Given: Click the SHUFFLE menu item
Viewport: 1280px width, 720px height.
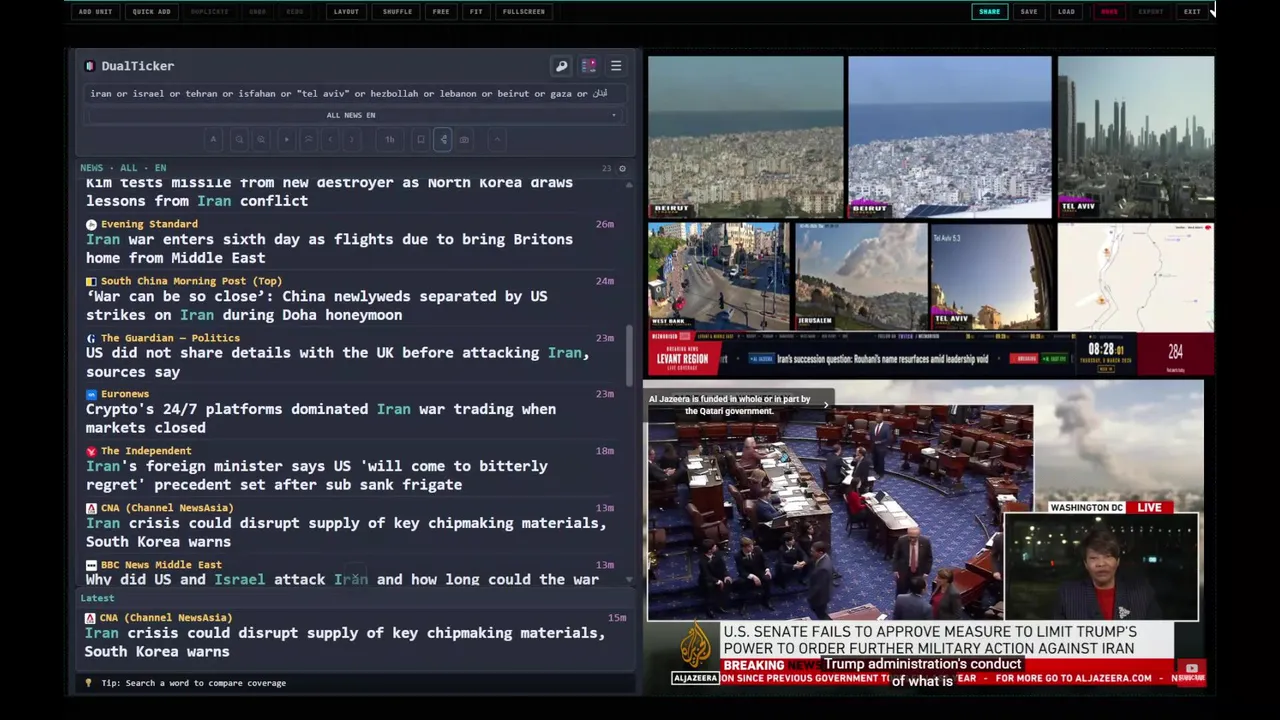Looking at the screenshot, I should pos(397,12).
